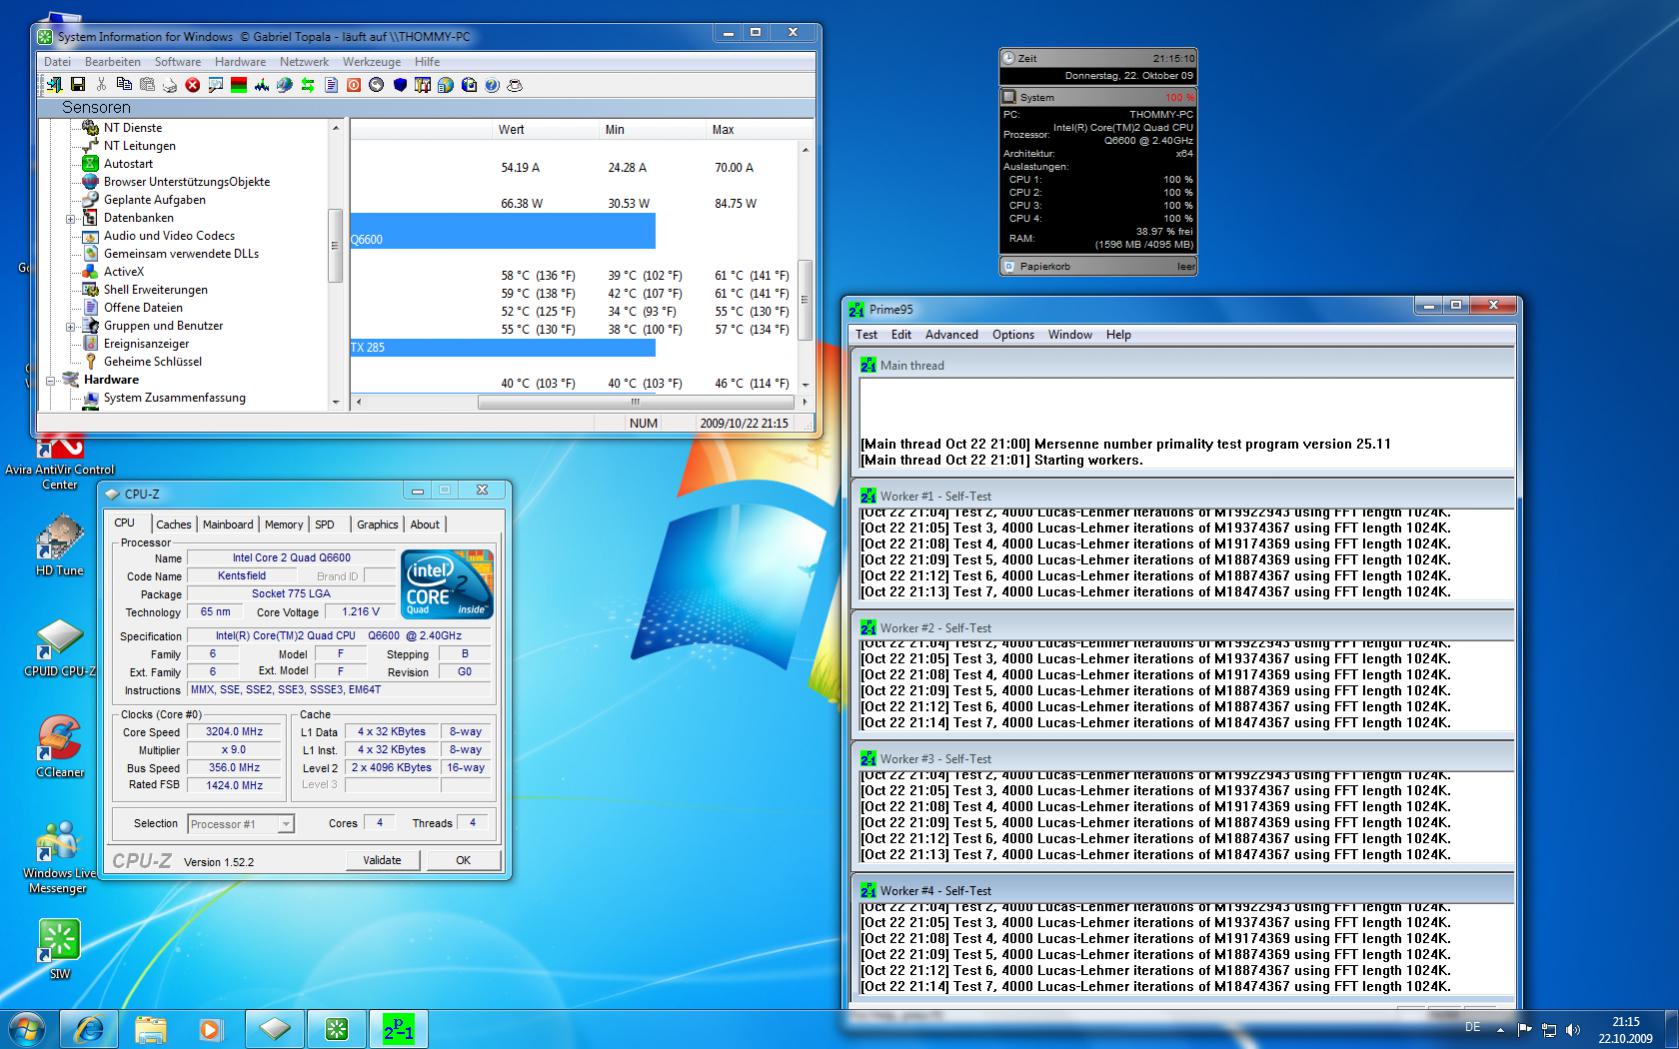Click the scissors cut icon in SIW toolbar

100,85
